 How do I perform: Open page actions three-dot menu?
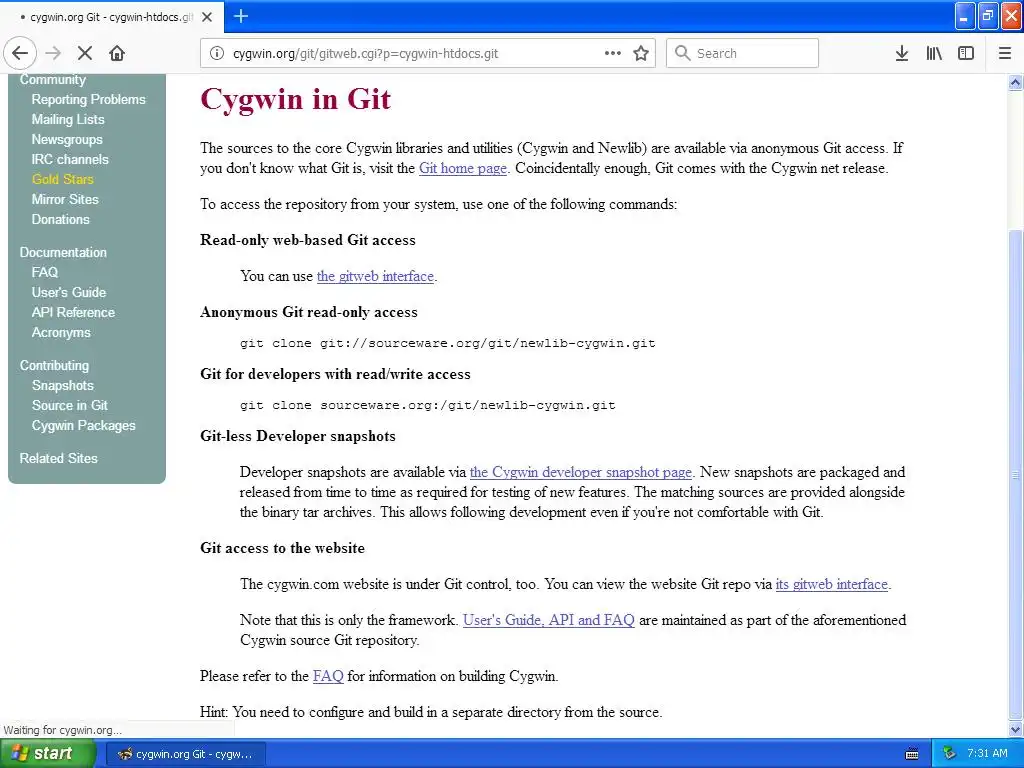coord(613,53)
